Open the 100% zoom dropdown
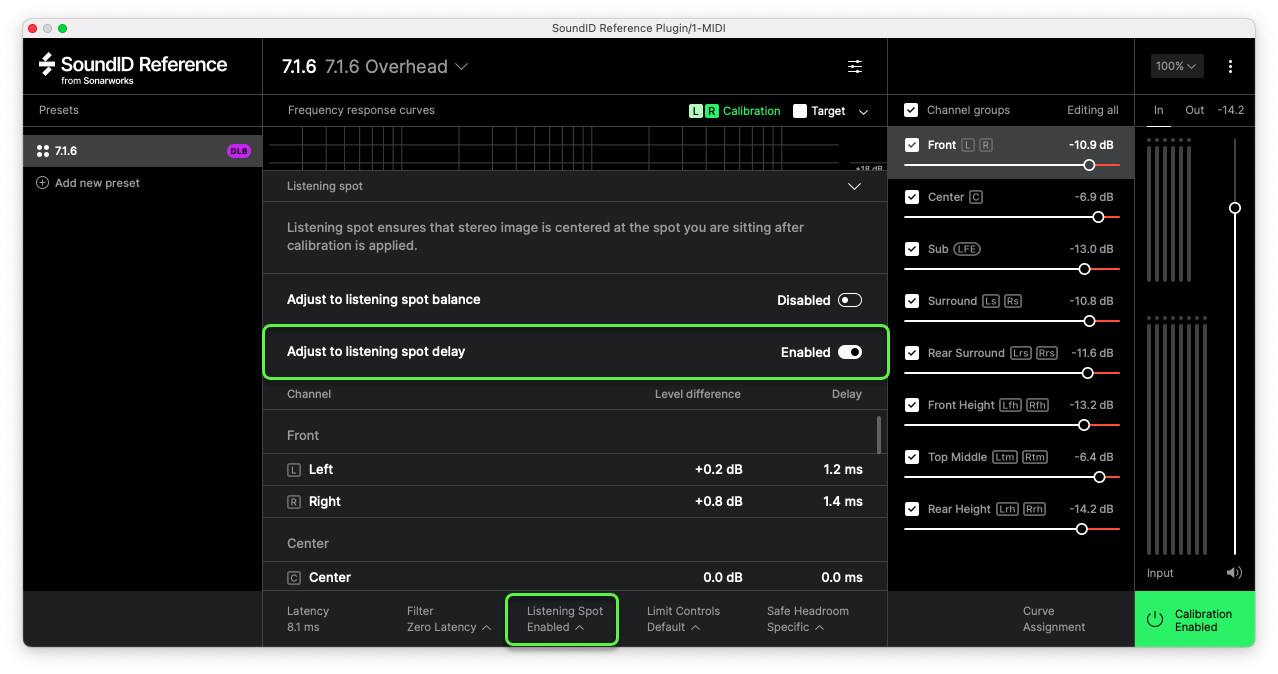1278x674 pixels. (x=1176, y=66)
